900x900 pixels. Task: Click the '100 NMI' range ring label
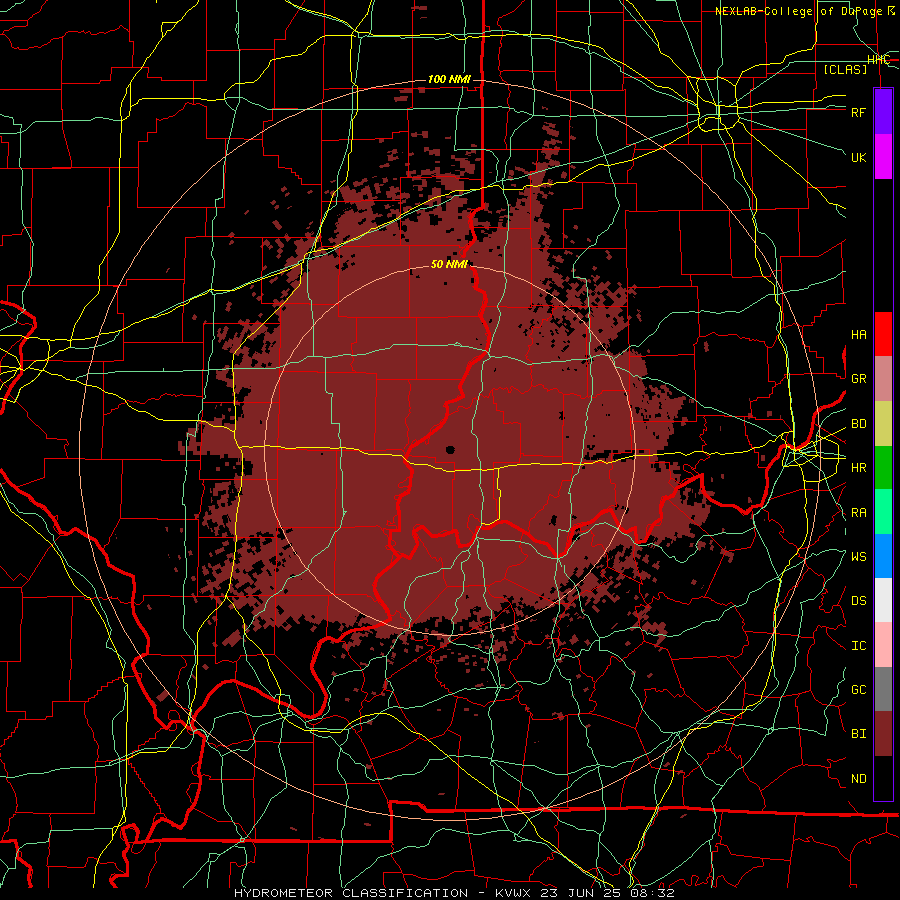(449, 79)
